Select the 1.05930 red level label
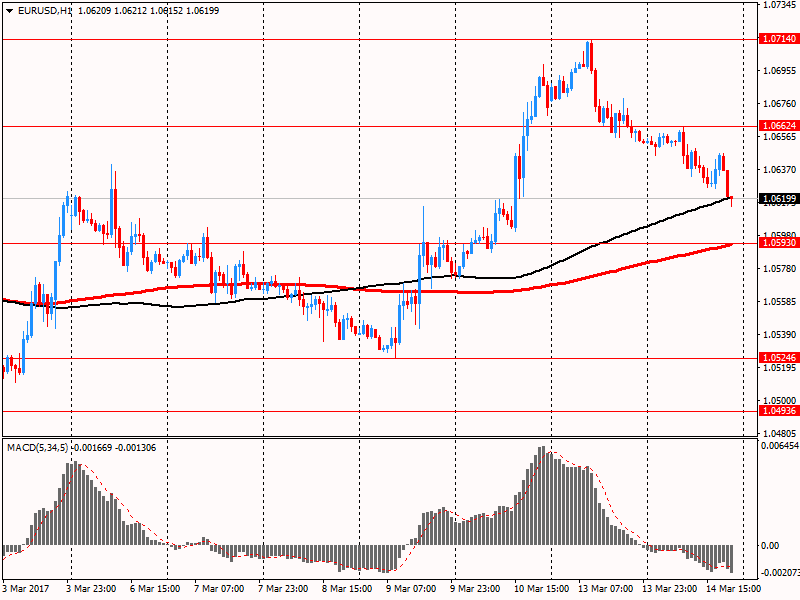The width and height of the screenshot is (800, 600). (x=779, y=242)
